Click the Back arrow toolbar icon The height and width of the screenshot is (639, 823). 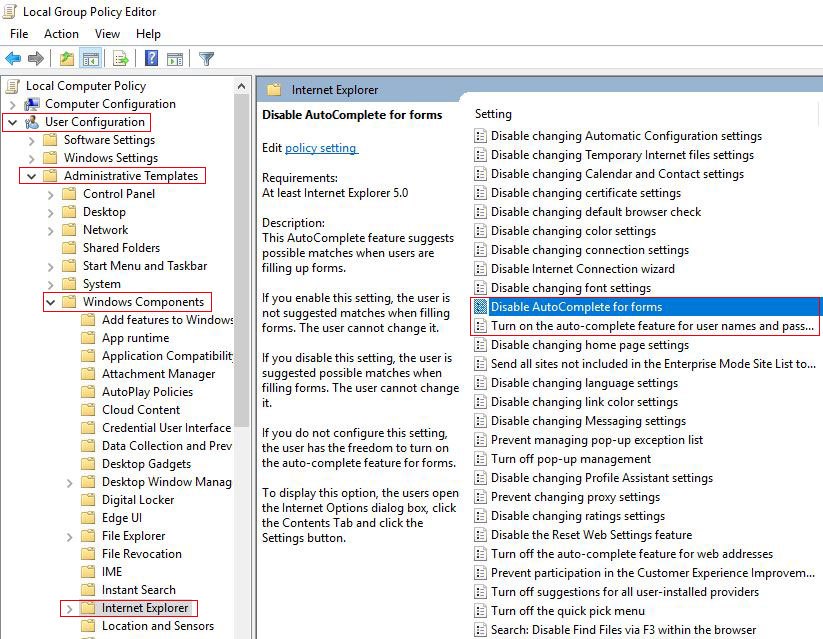13,58
